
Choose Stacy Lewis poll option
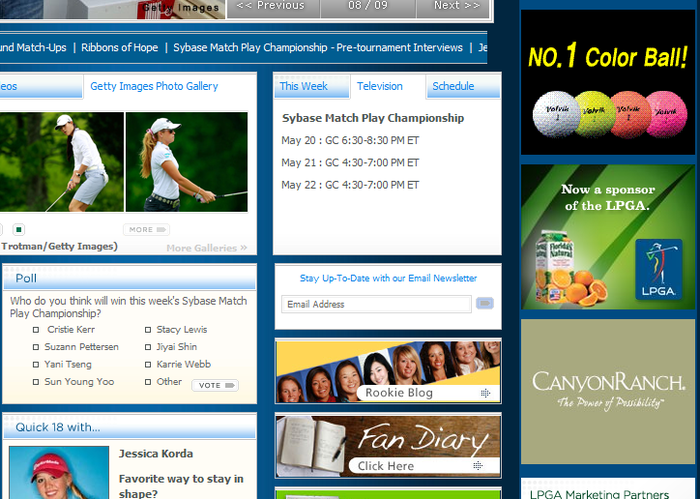coord(149,329)
